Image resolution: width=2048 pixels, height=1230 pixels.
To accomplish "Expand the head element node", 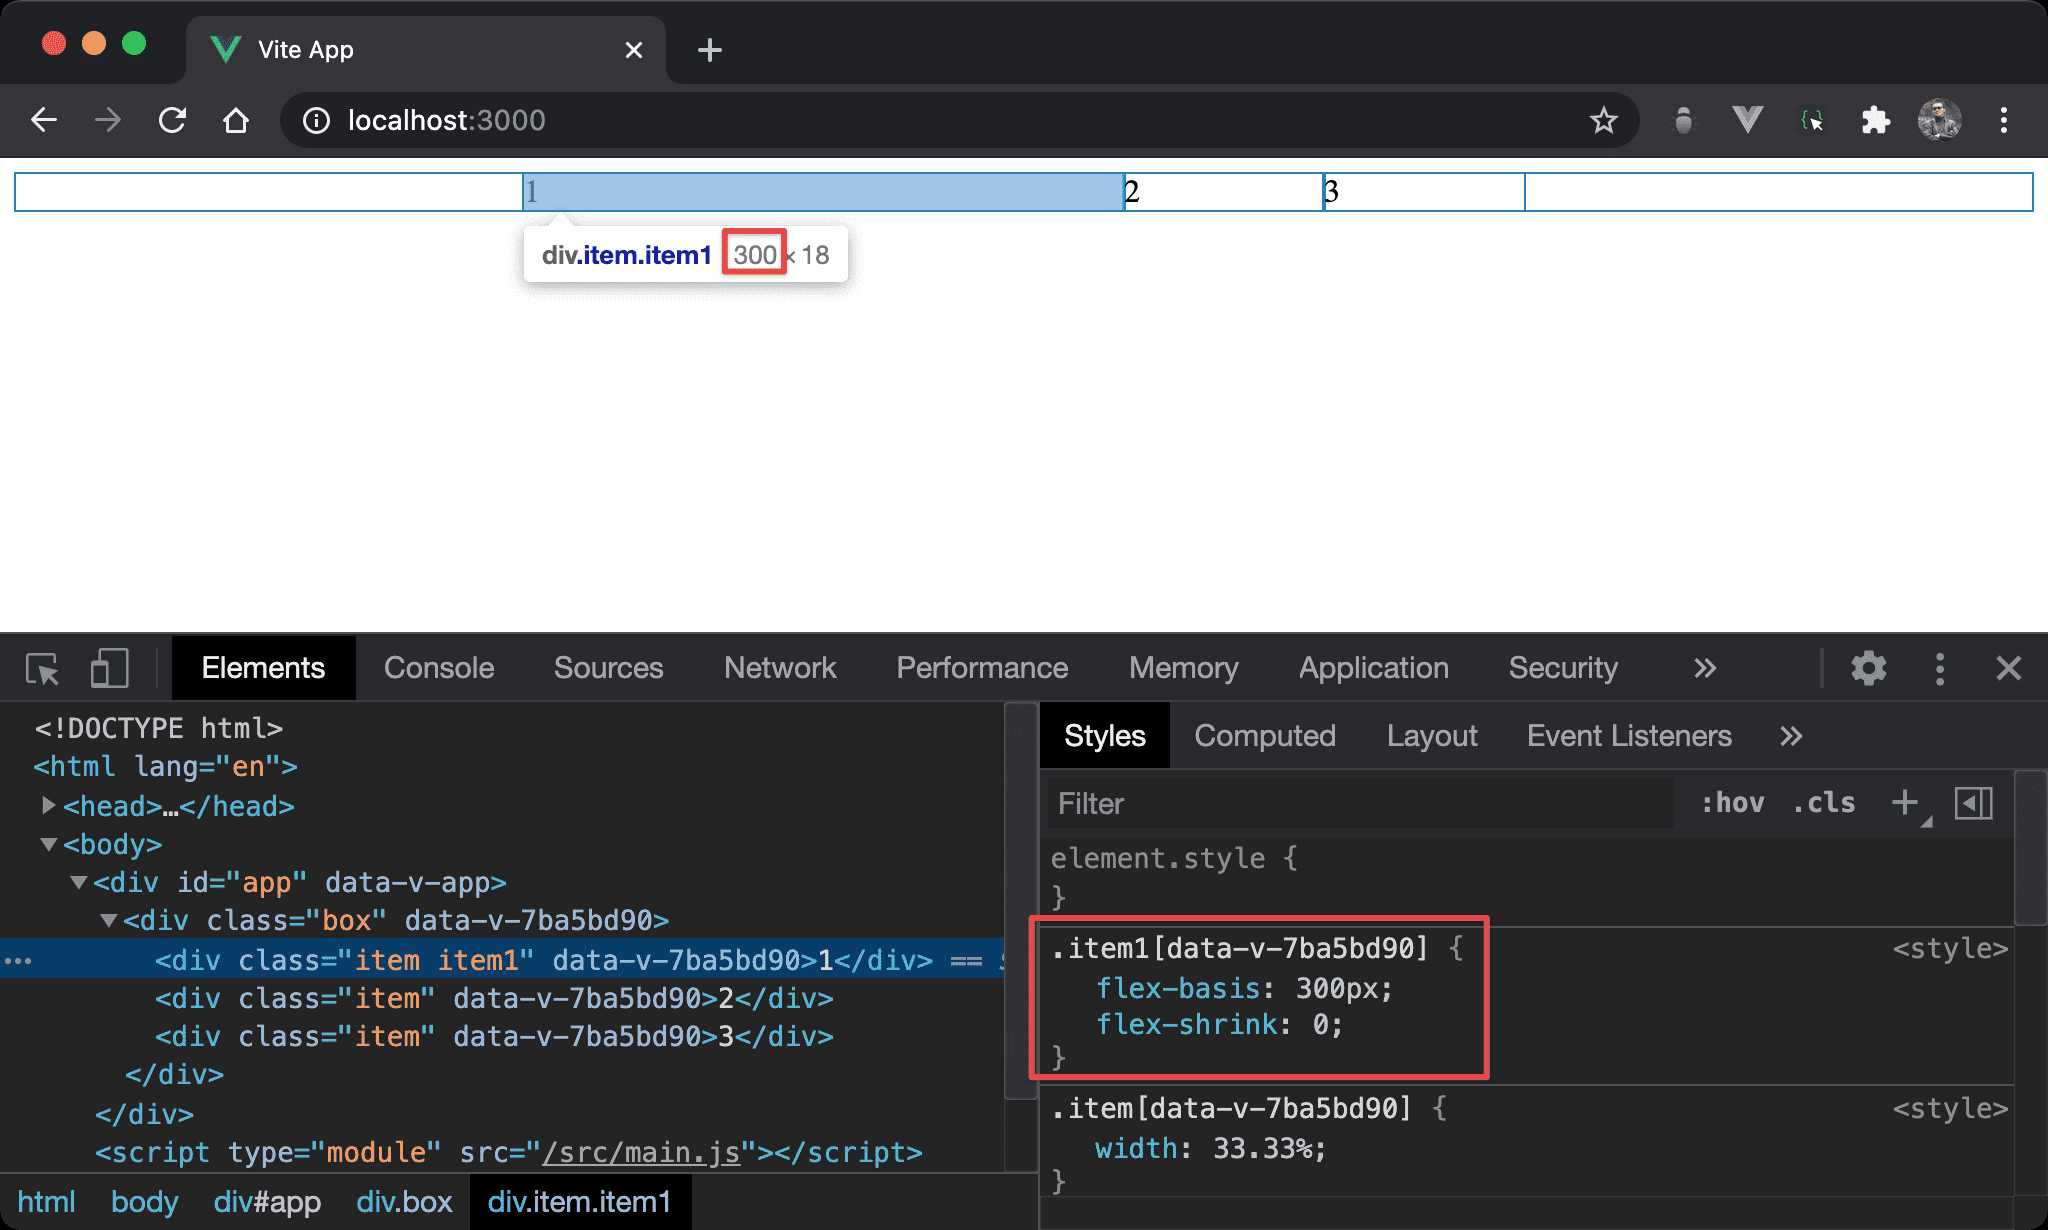I will [48, 805].
